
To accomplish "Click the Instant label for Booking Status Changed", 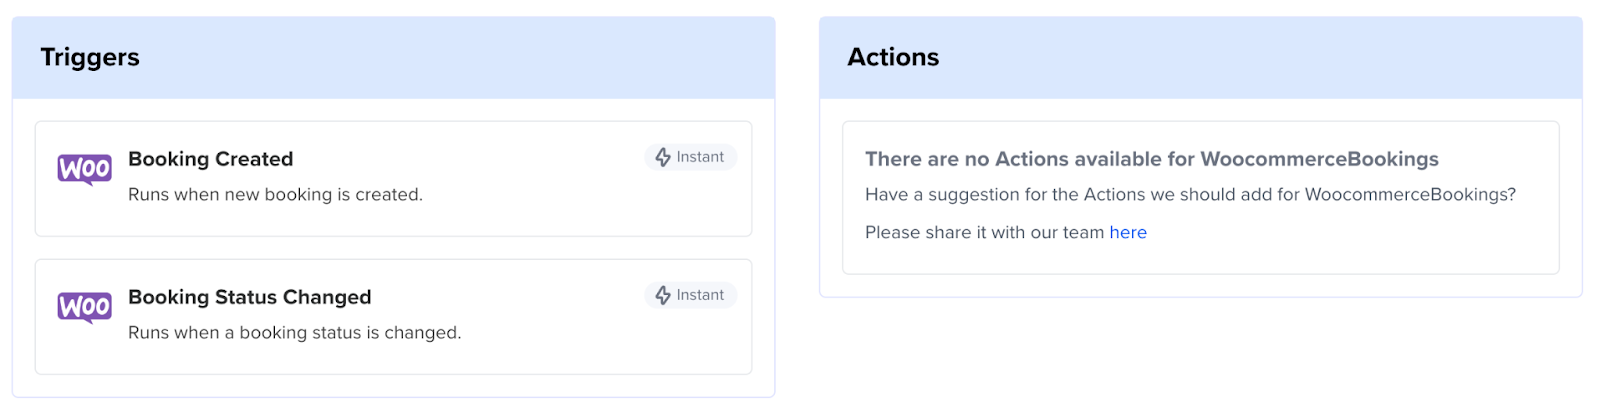I will pyautogui.click(x=700, y=295).
